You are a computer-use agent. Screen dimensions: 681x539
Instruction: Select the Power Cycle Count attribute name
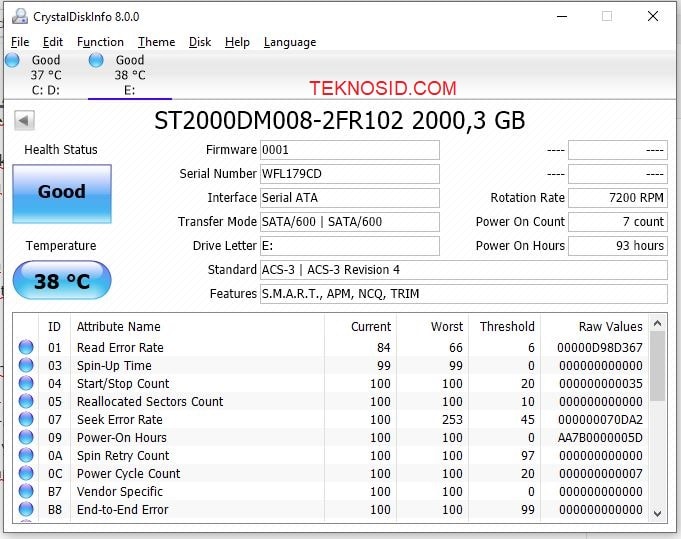(128, 473)
